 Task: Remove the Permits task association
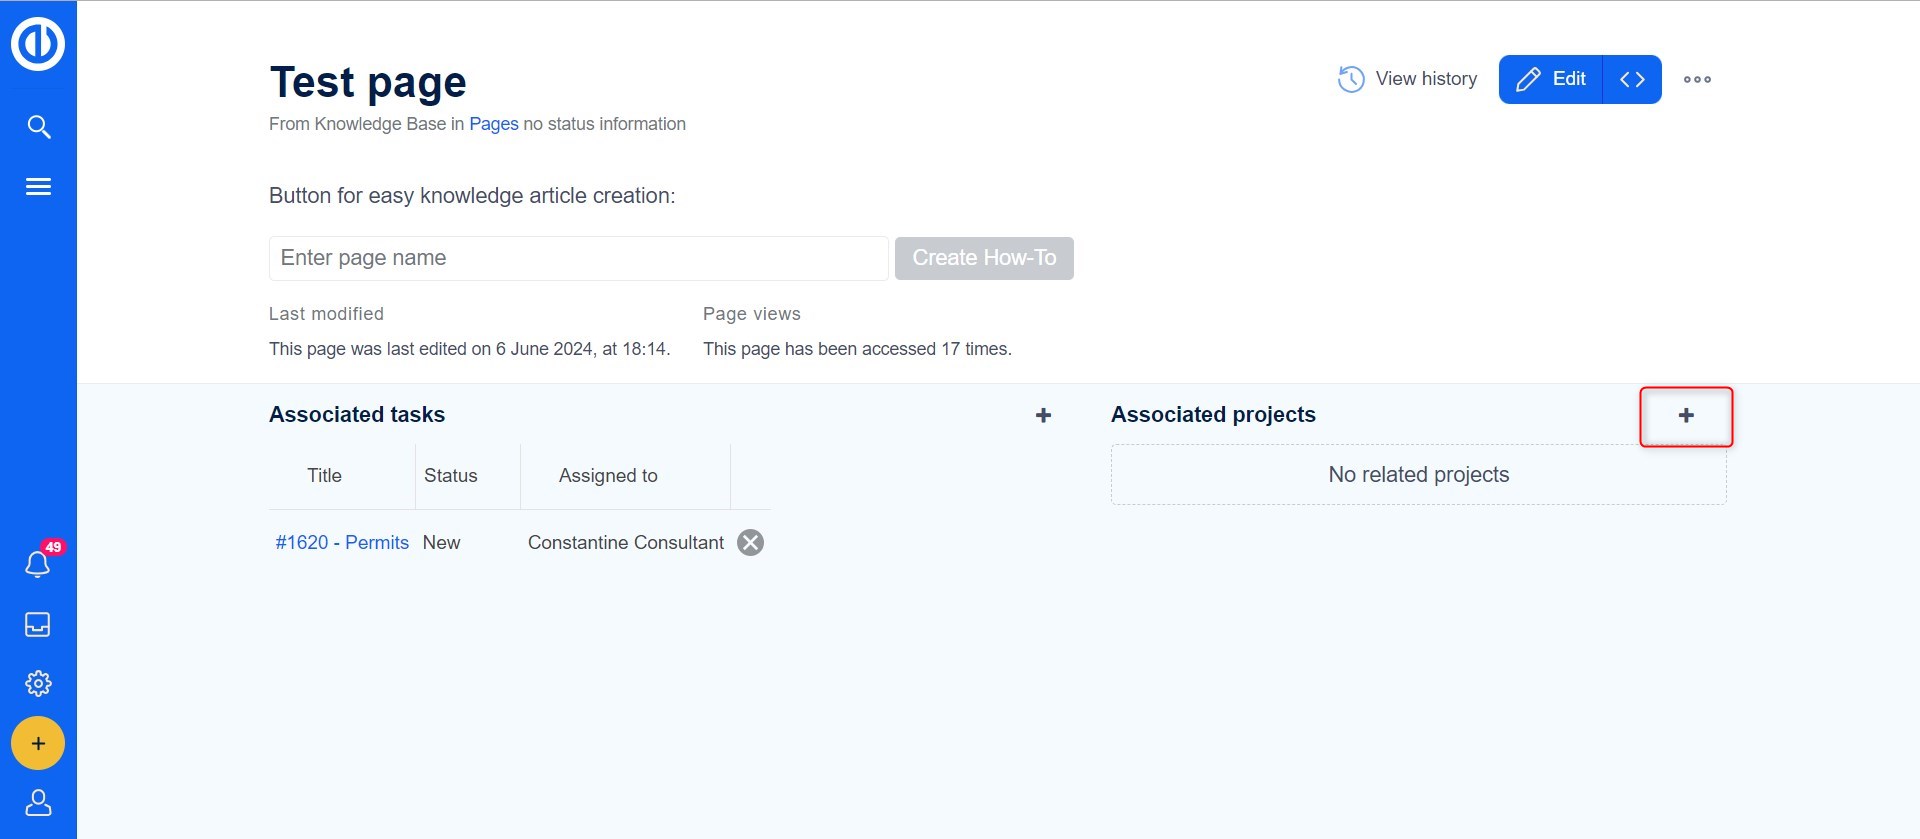750,543
